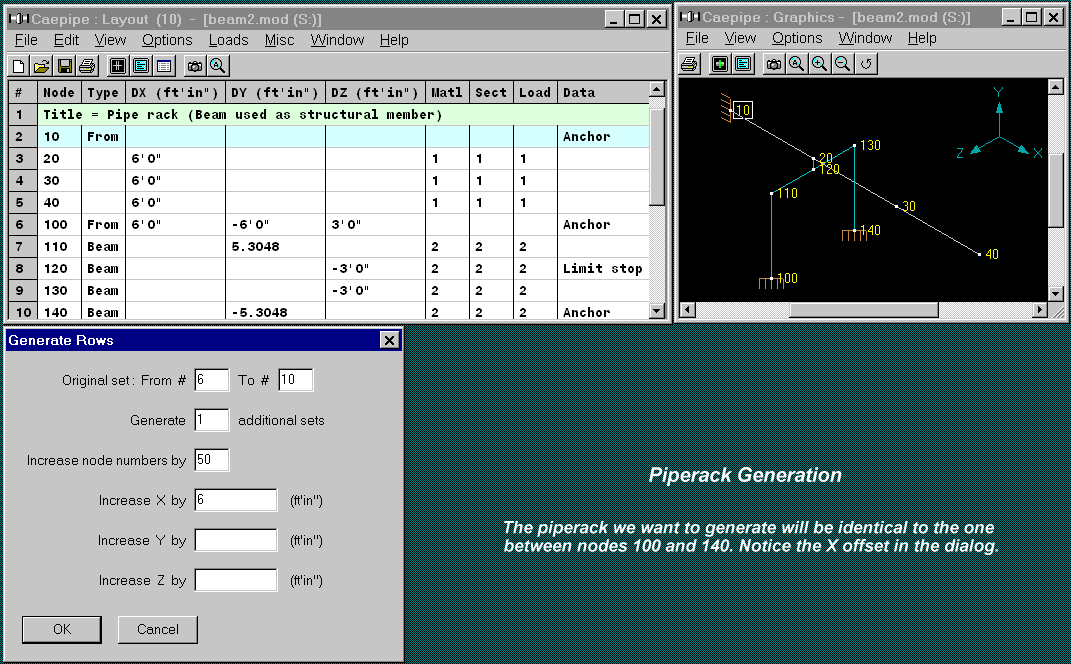This screenshot has height=664, width=1071.
Task: Click the Increase Z by field
Action: pos(236,580)
